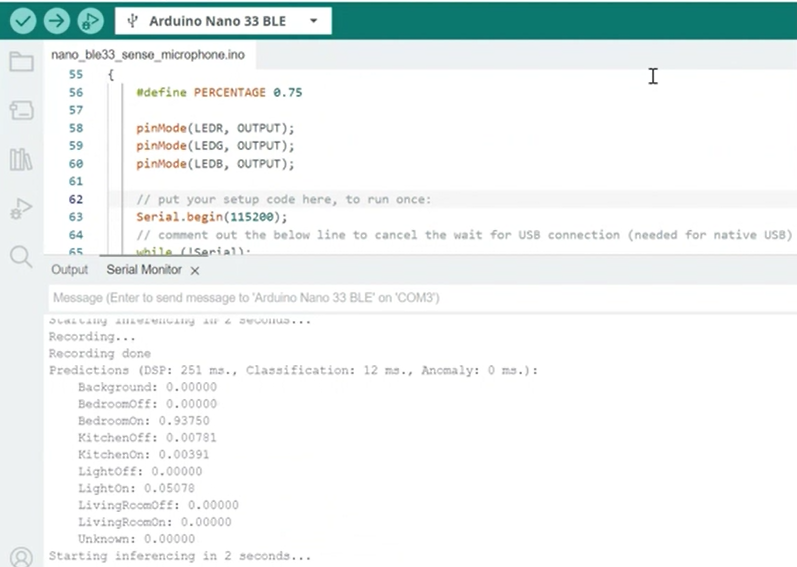Viewport: 797px width, 567px height.
Task: Start debugging from the top toolbar
Action: [90, 21]
